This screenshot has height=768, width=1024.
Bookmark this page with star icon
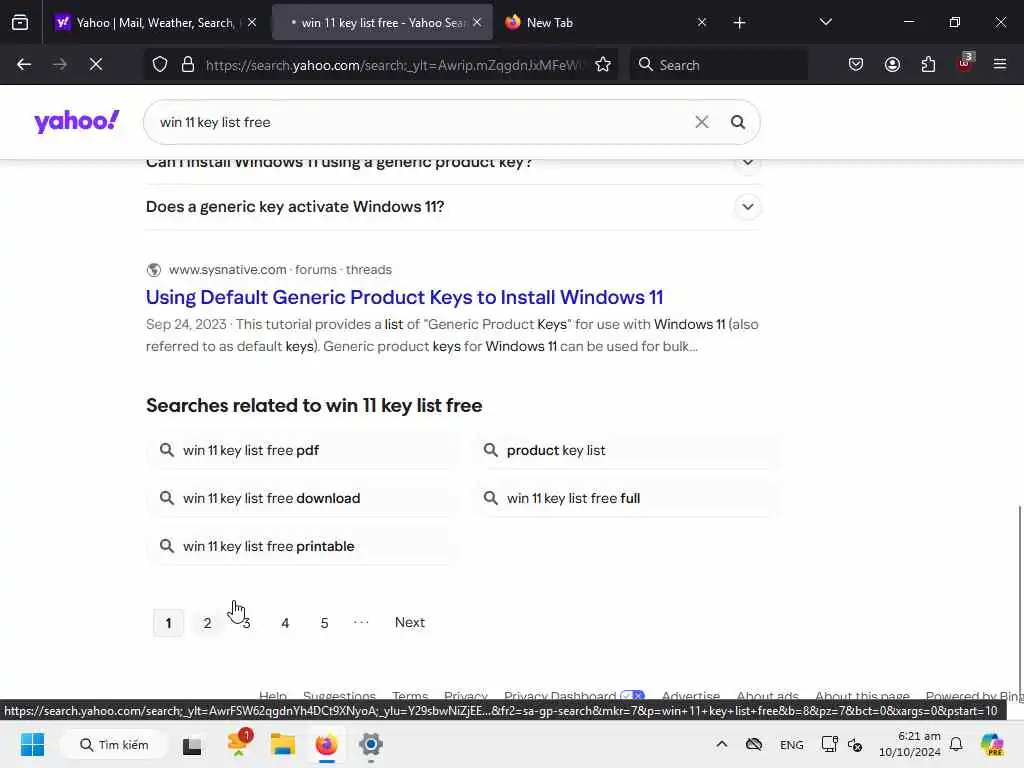click(603, 65)
